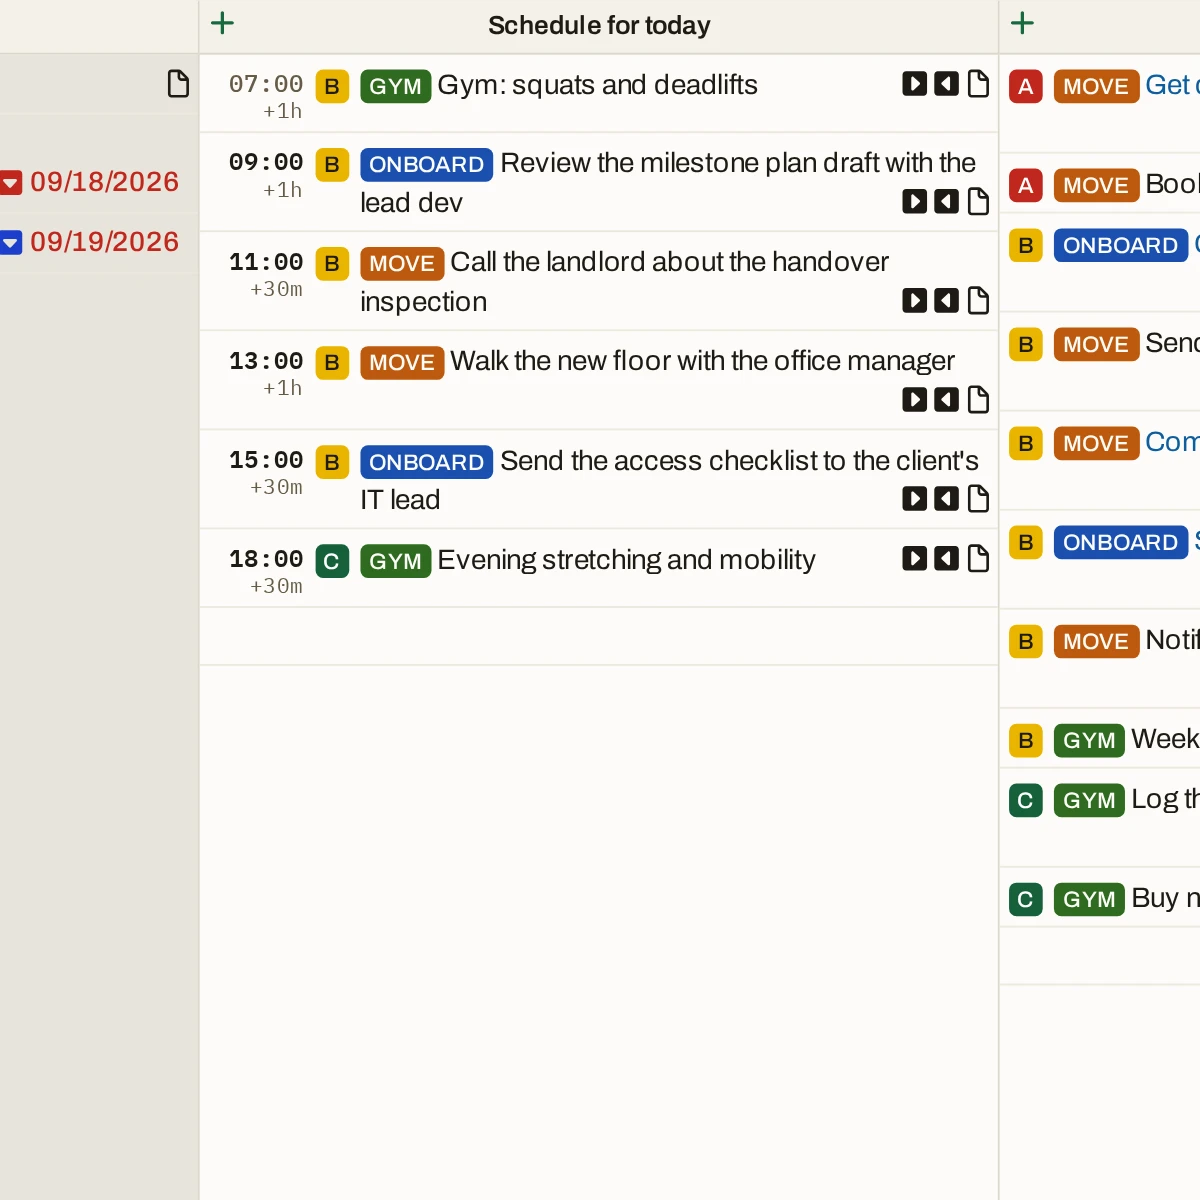Open note icon on Call the landlord row
The width and height of the screenshot is (1200, 1200).
(x=978, y=301)
